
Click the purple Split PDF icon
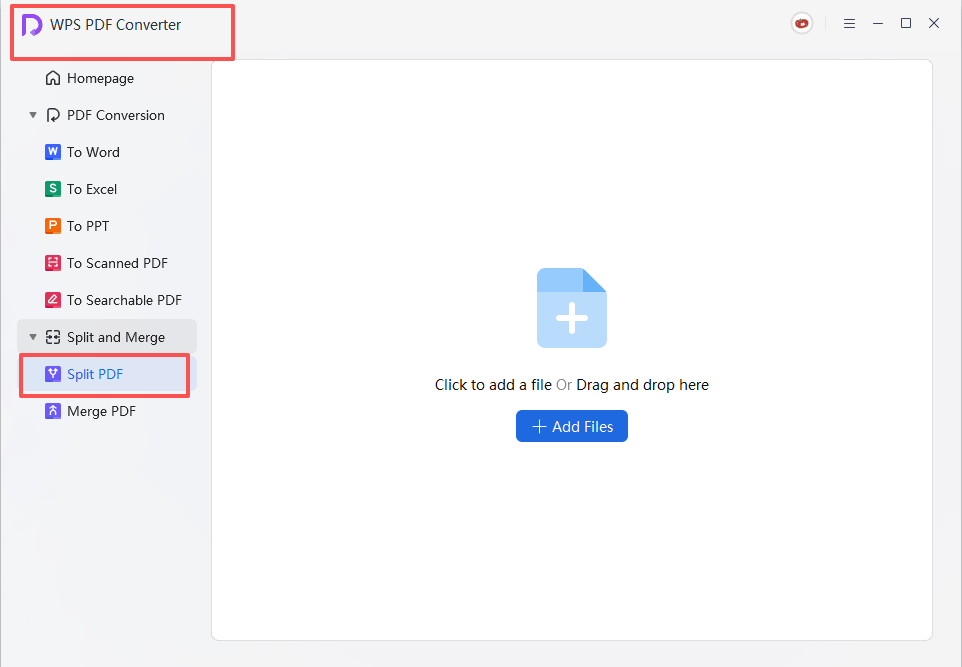[53, 374]
